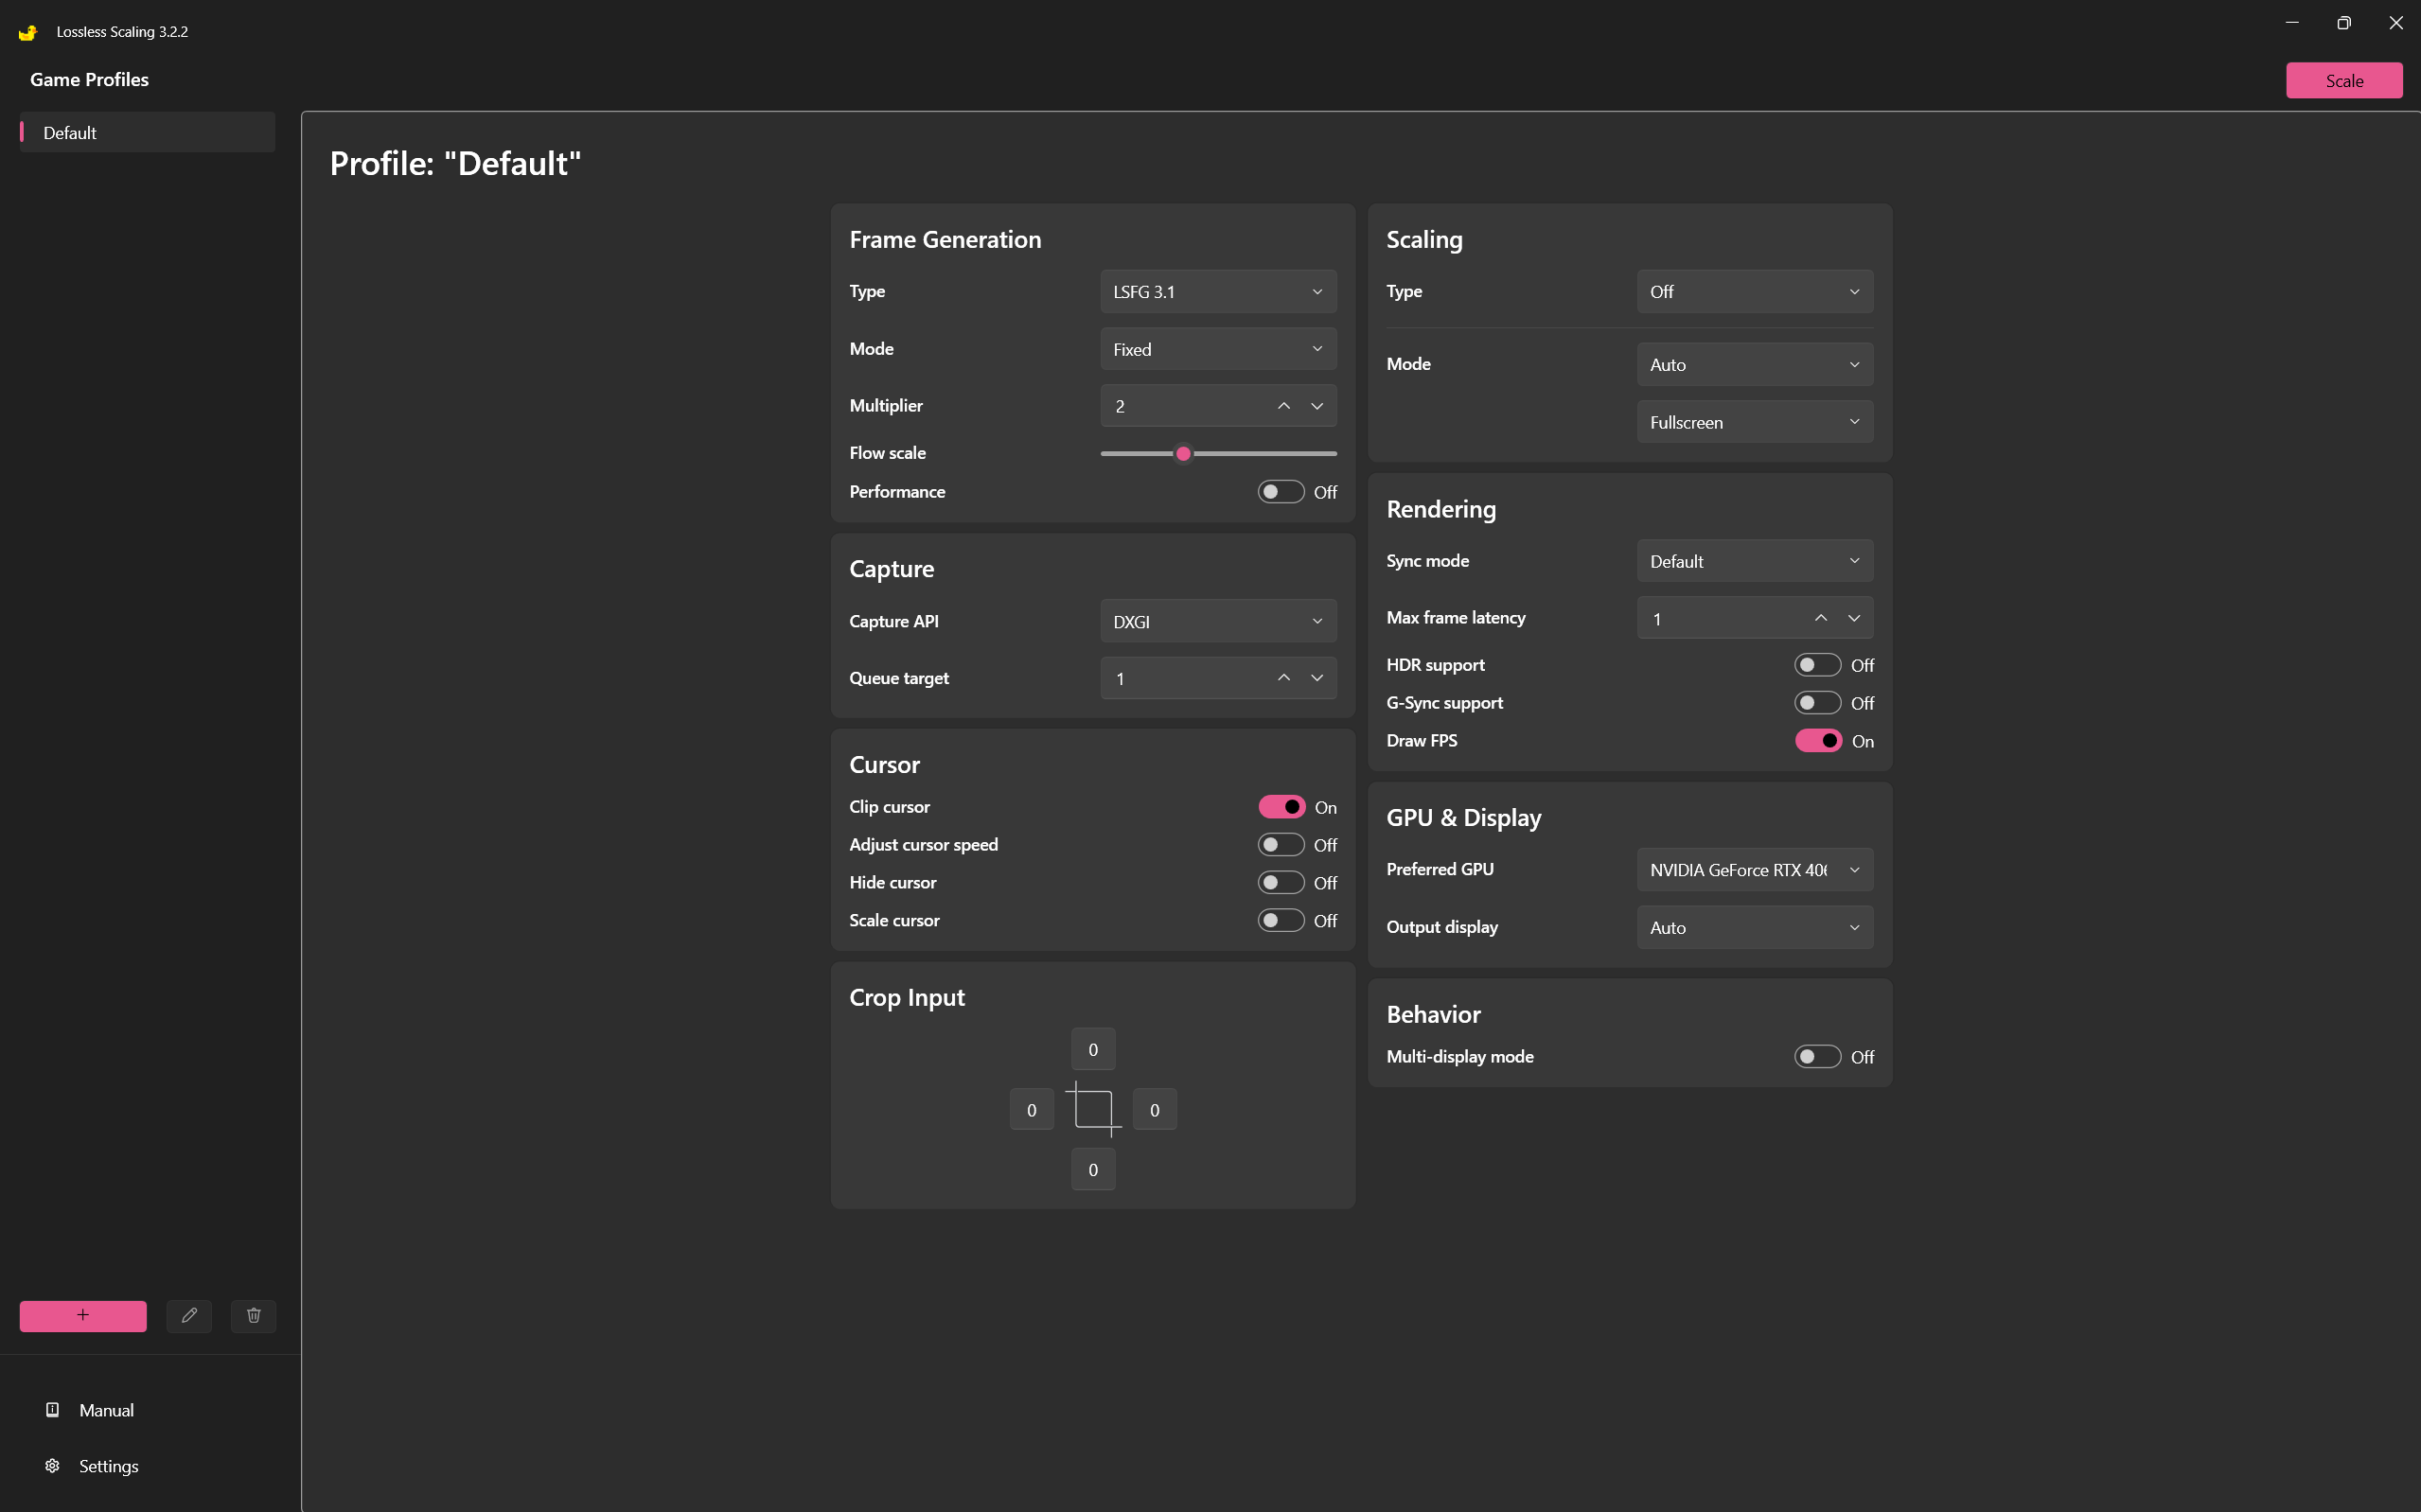Open the Preferred GPU dropdown

coord(1754,870)
